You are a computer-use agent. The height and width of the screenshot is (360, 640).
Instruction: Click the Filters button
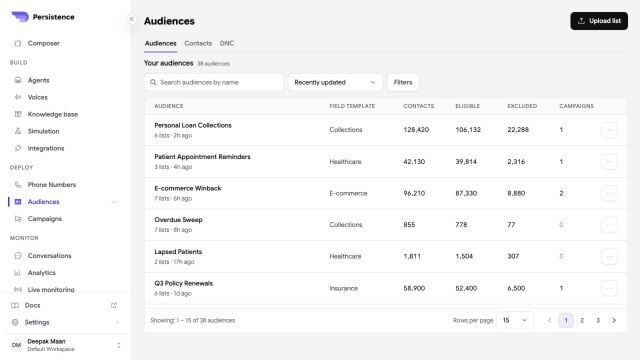(403, 82)
